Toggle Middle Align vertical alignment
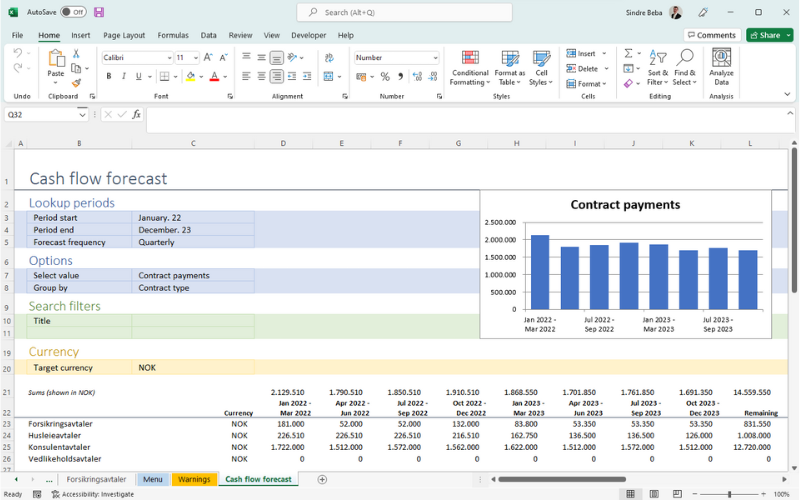The image size is (800, 500). (261, 57)
